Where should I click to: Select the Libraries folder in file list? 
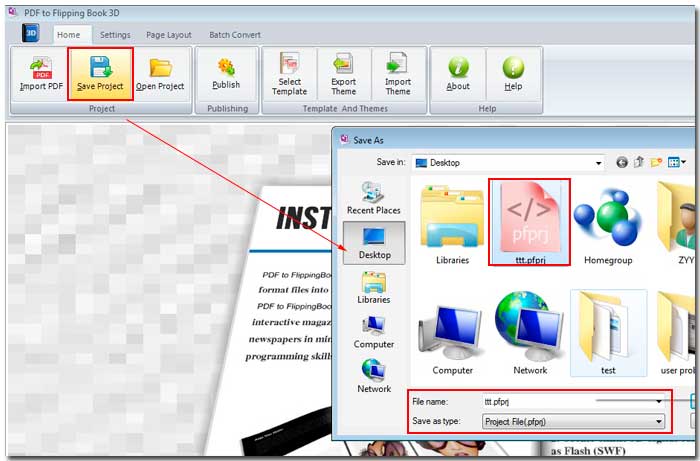(452, 224)
